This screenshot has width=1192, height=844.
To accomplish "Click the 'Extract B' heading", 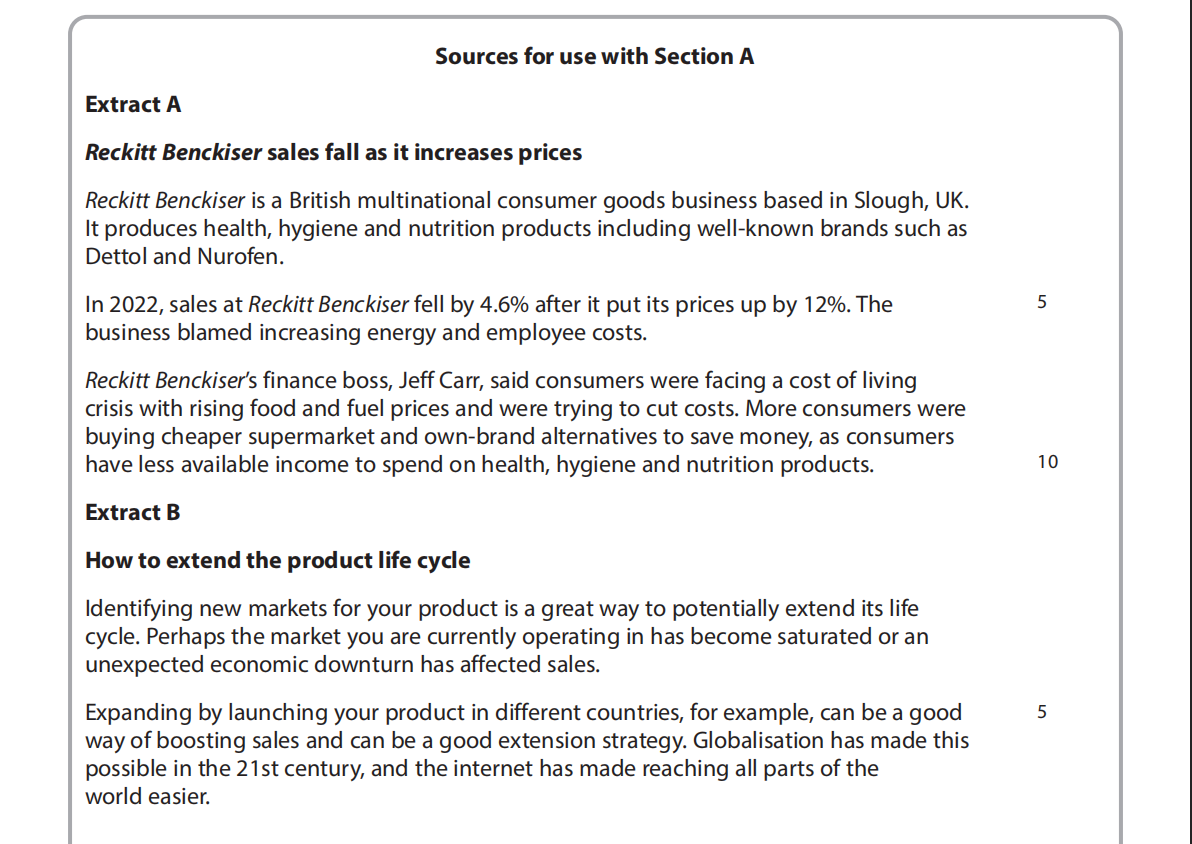I will 133,513.
